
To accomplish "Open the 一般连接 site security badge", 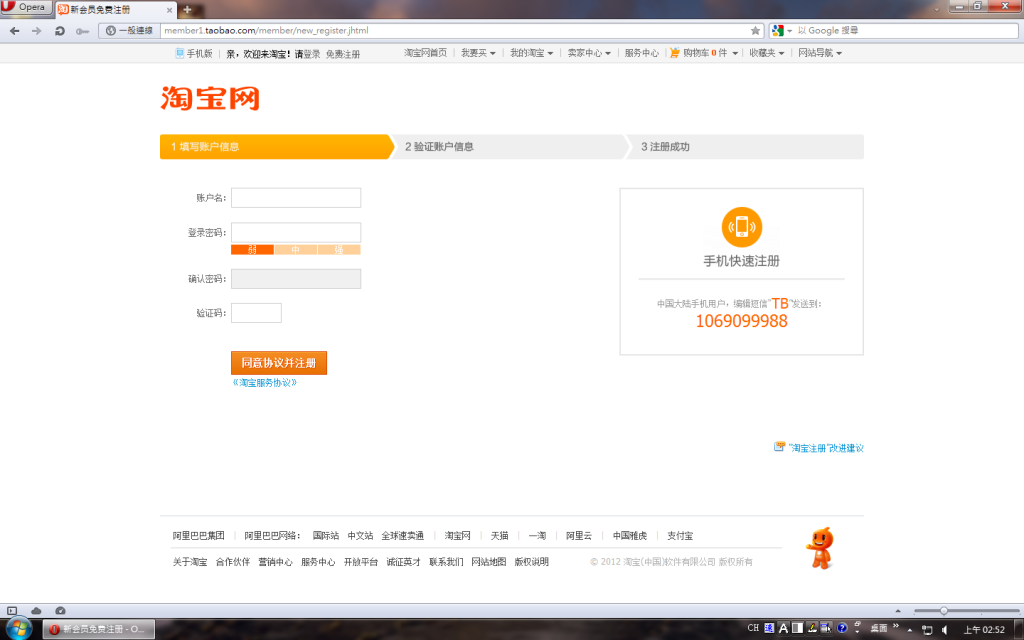I will tap(129, 31).
